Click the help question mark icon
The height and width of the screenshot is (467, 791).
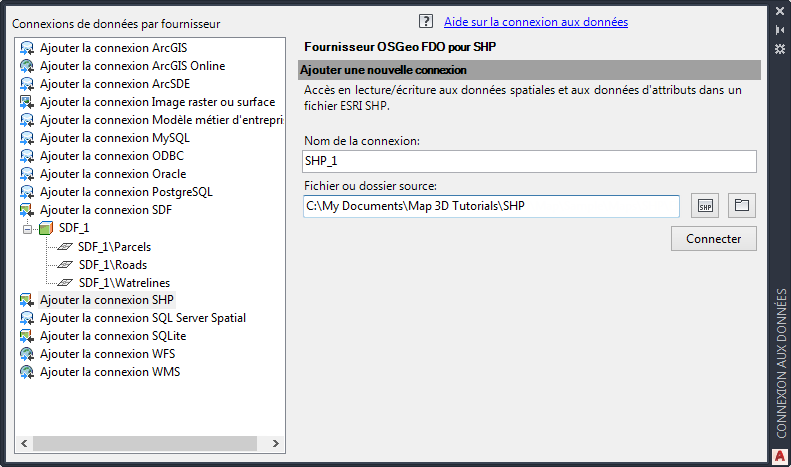tap(427, 21)
